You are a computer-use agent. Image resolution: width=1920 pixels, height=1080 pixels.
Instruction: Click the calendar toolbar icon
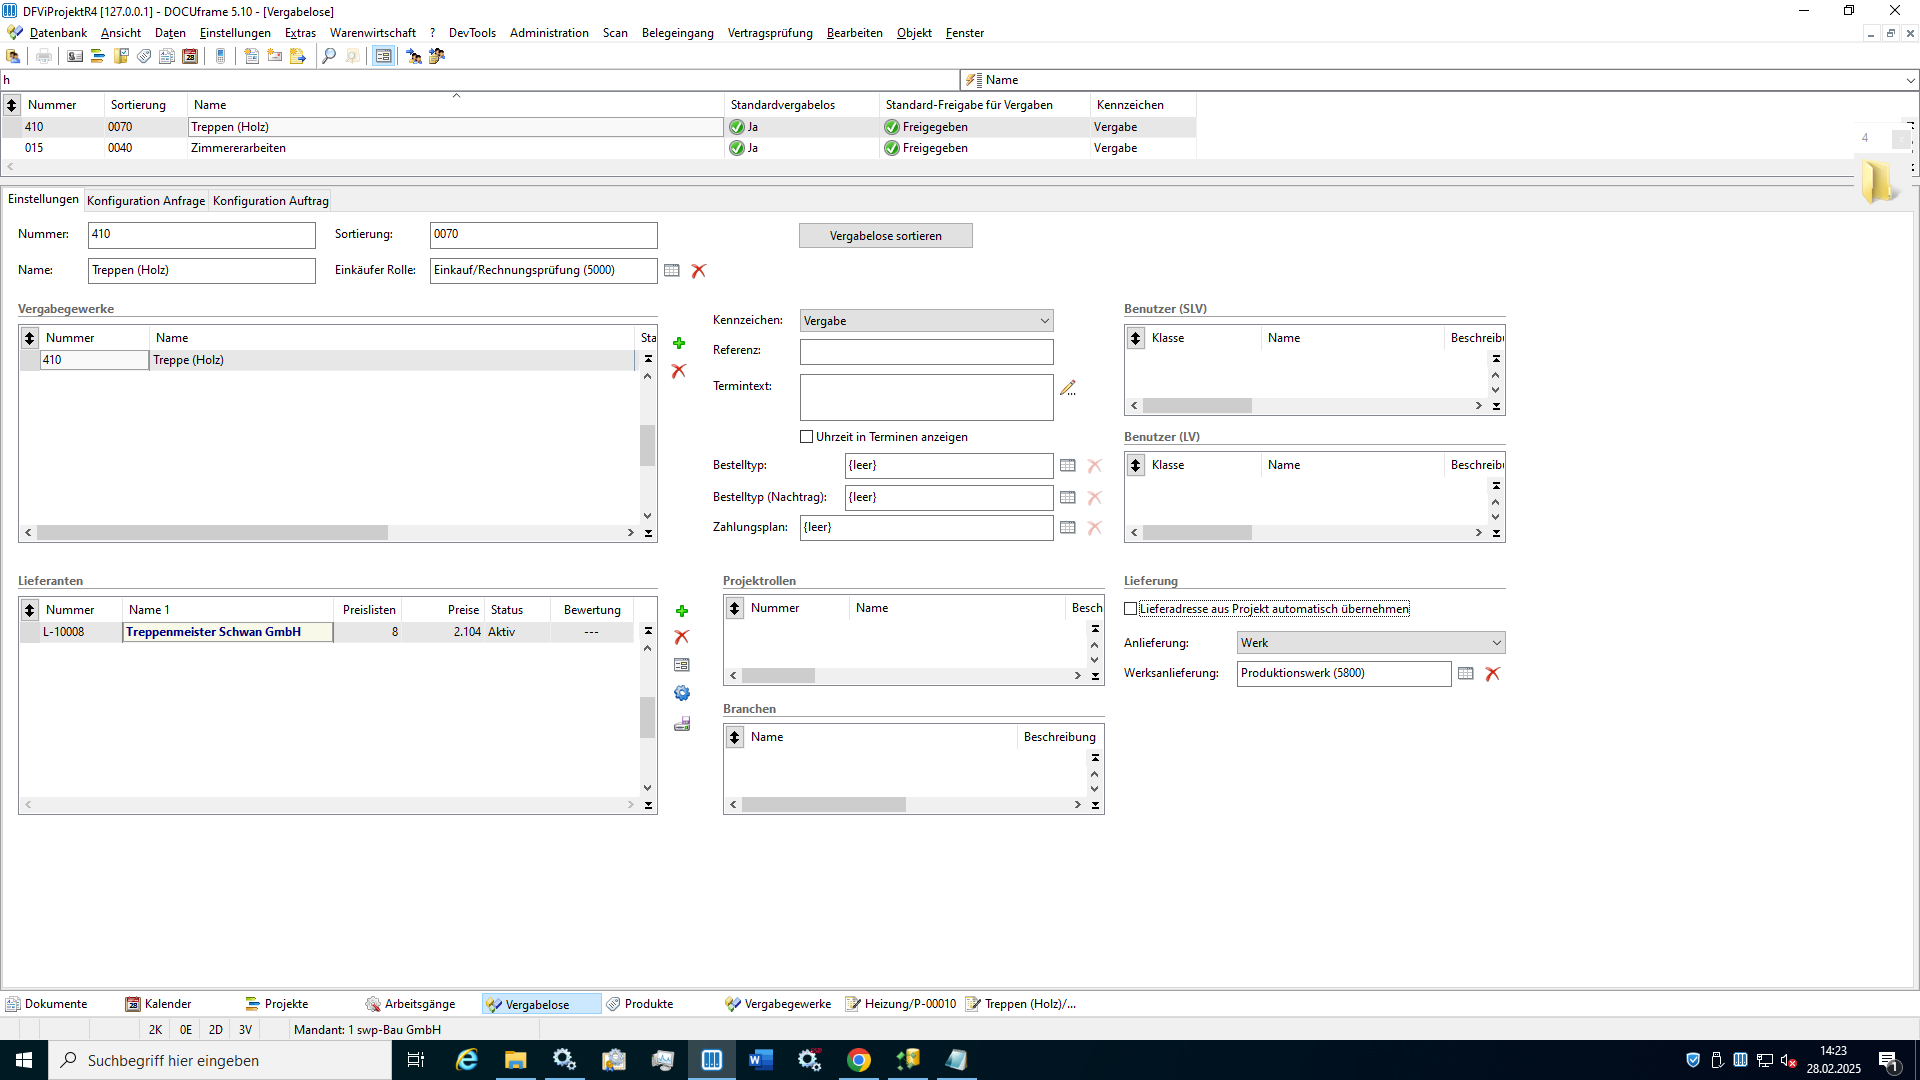click(x=190, y=57)
